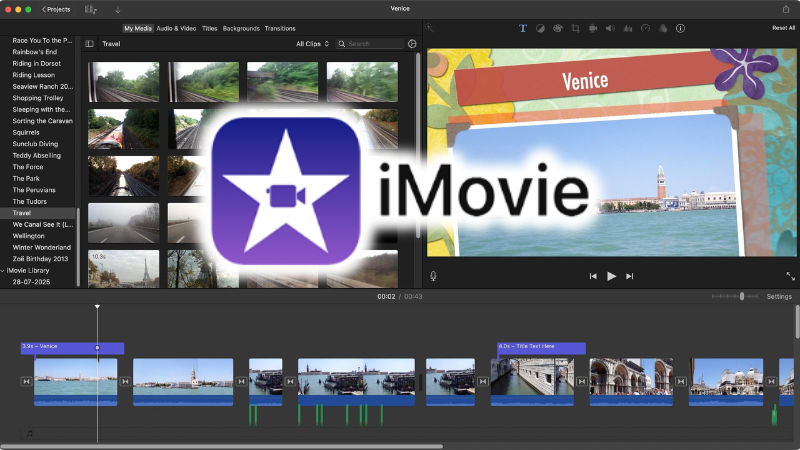
Task: Click the Reset All button
Action: pyautogui.click(x=783, y=28)
